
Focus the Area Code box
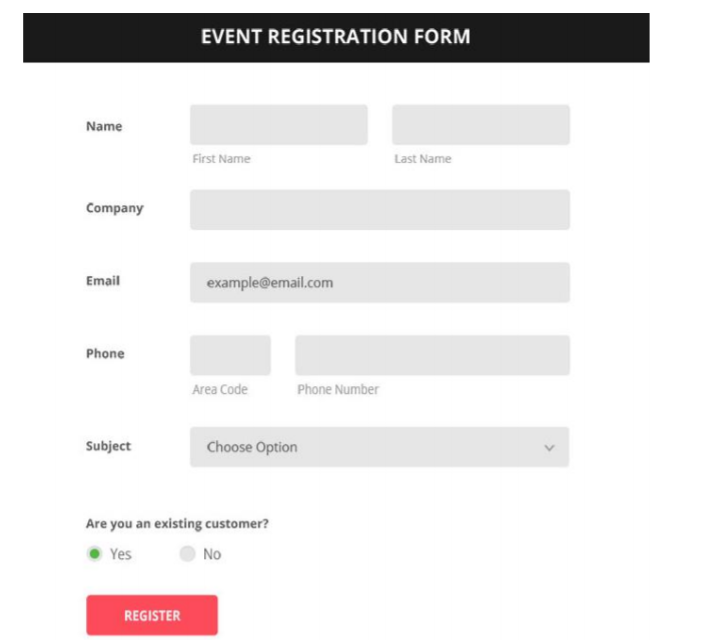point(230,355)
